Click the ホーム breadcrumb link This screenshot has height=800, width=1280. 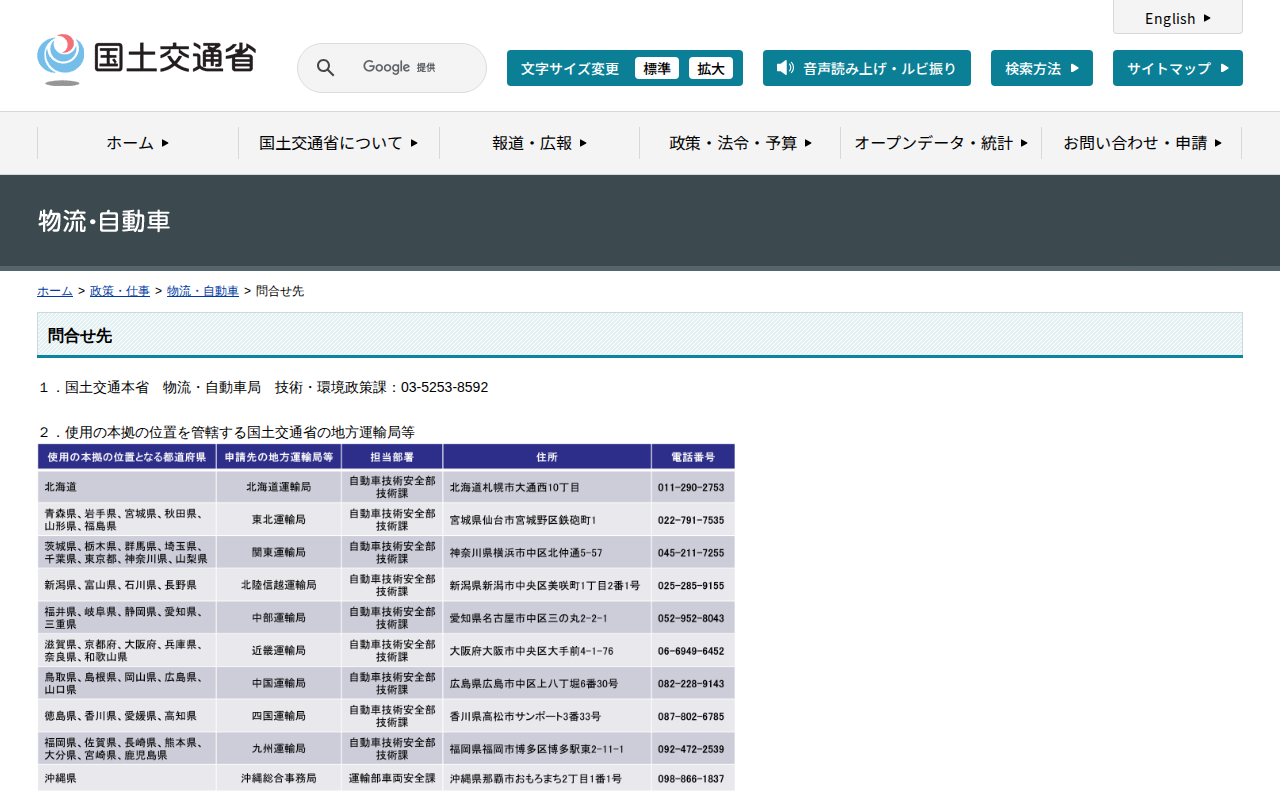(x=55, y=291)
